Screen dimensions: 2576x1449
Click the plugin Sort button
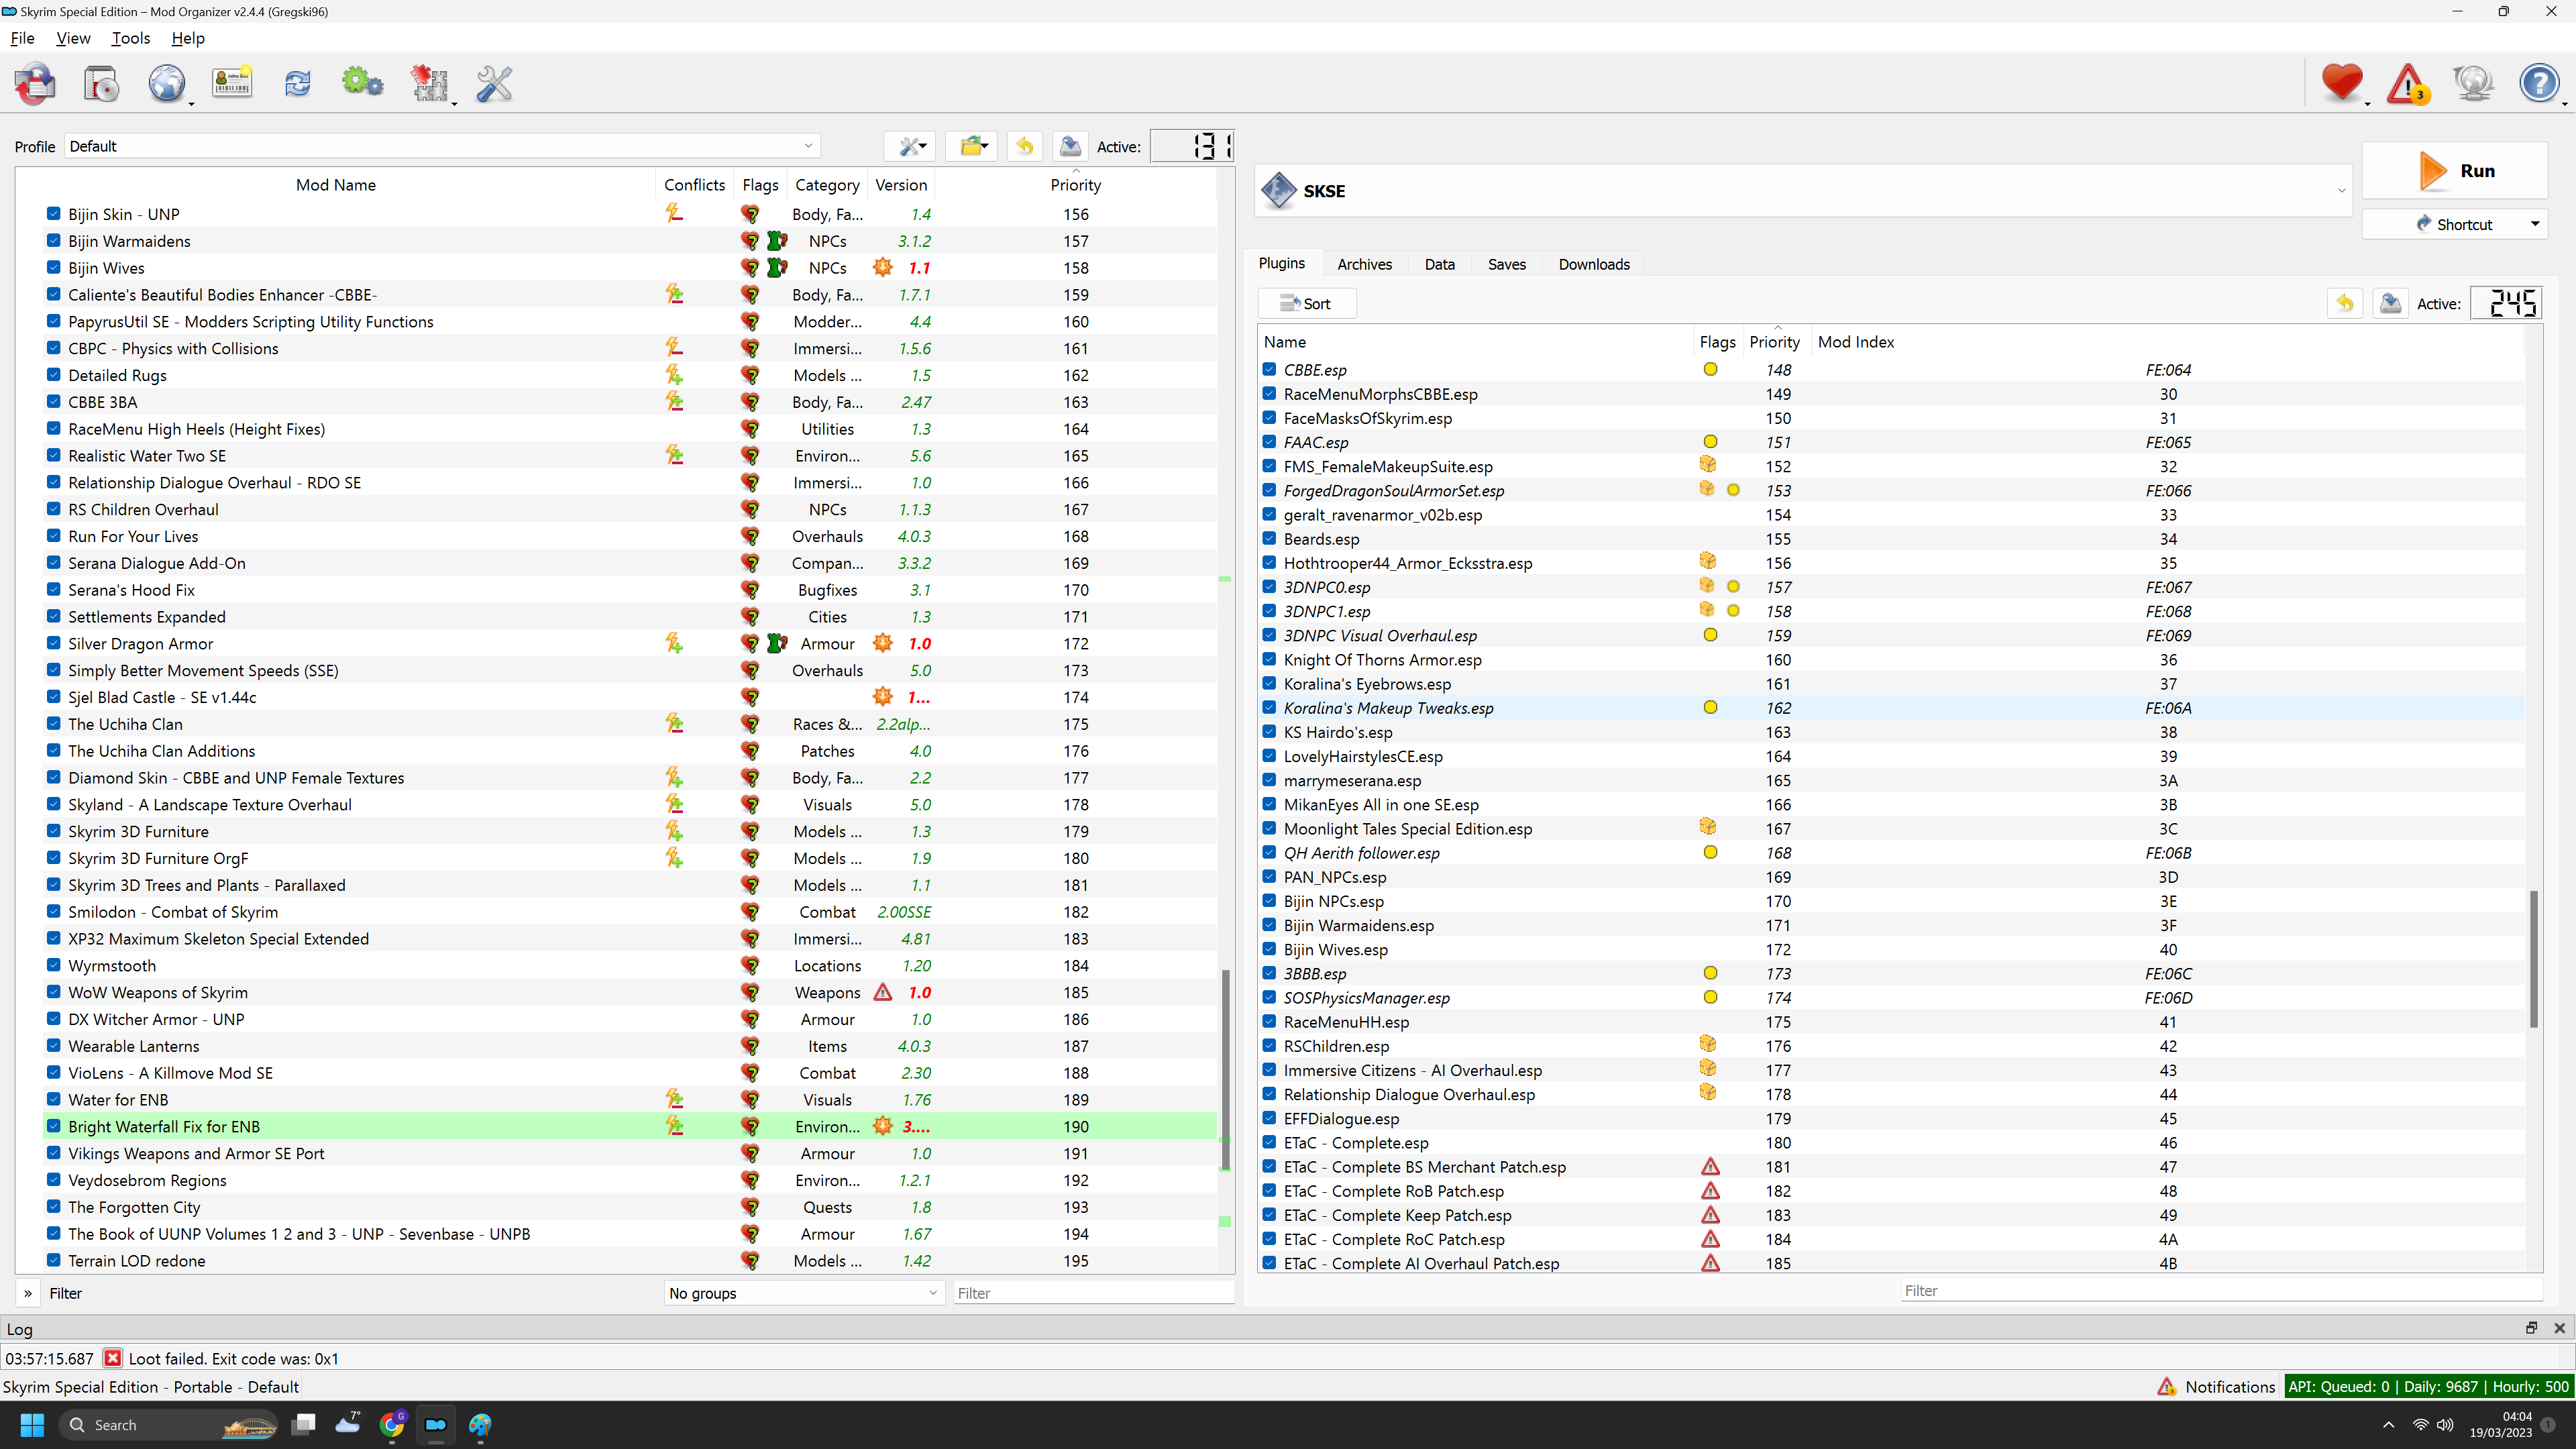coord(1306,303)
